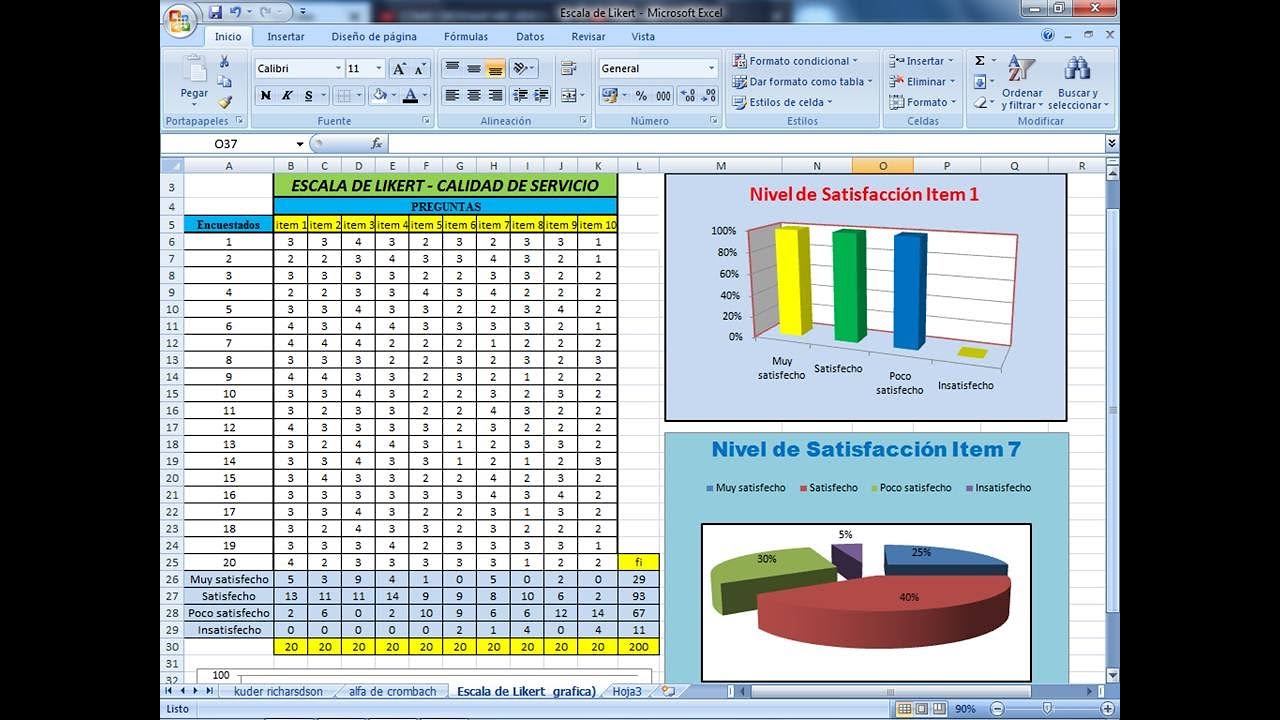
Task: Click the zoom slider handle in status bar
Action: (1047, 708)
